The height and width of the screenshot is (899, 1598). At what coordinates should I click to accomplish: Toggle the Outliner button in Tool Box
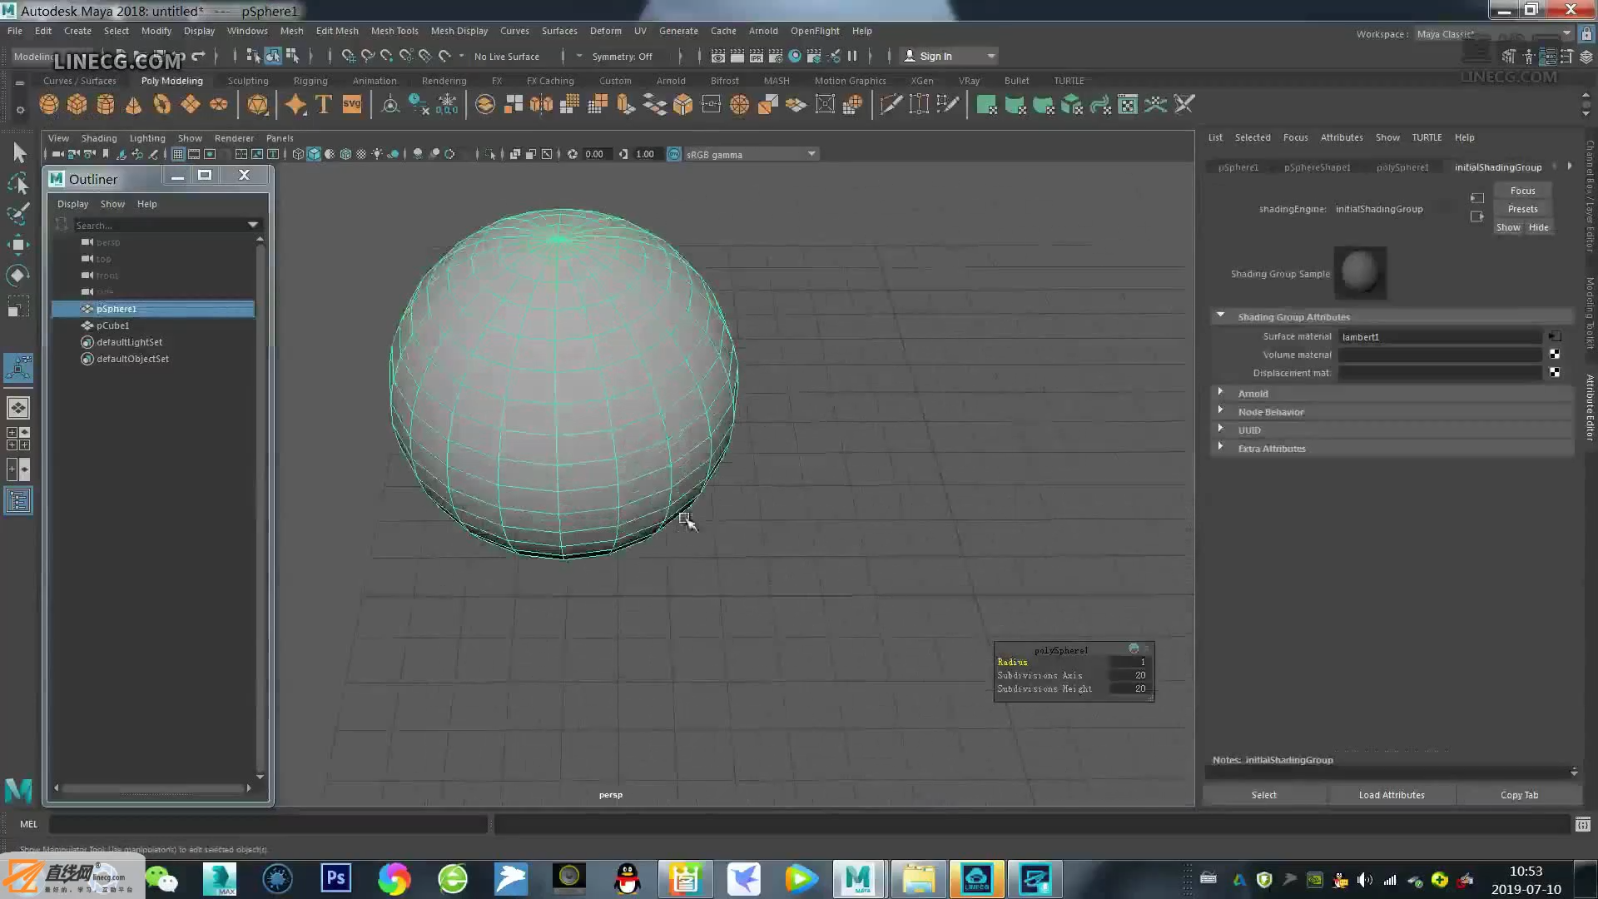(x=18, y=500)
